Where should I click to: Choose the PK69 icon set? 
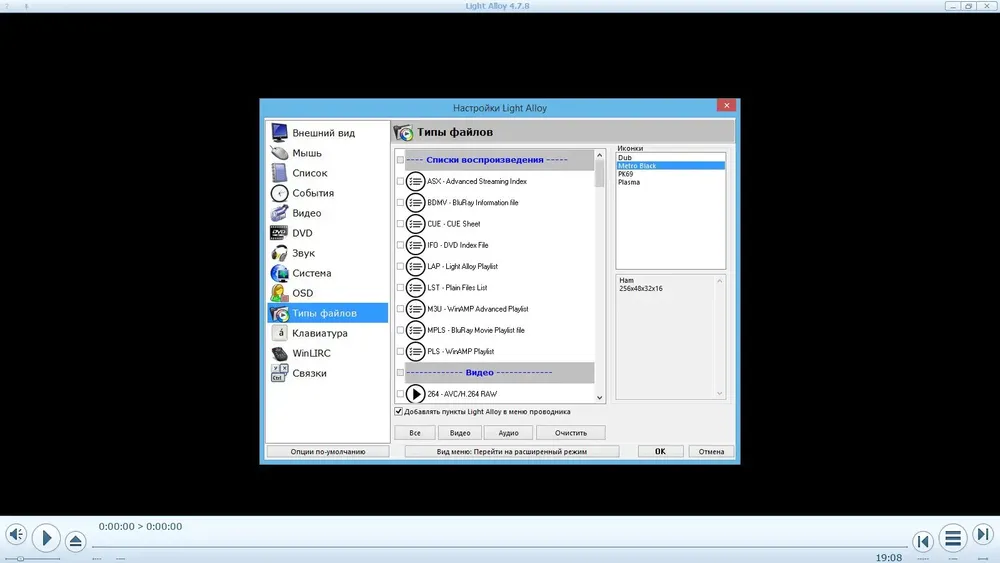[670, 174]
